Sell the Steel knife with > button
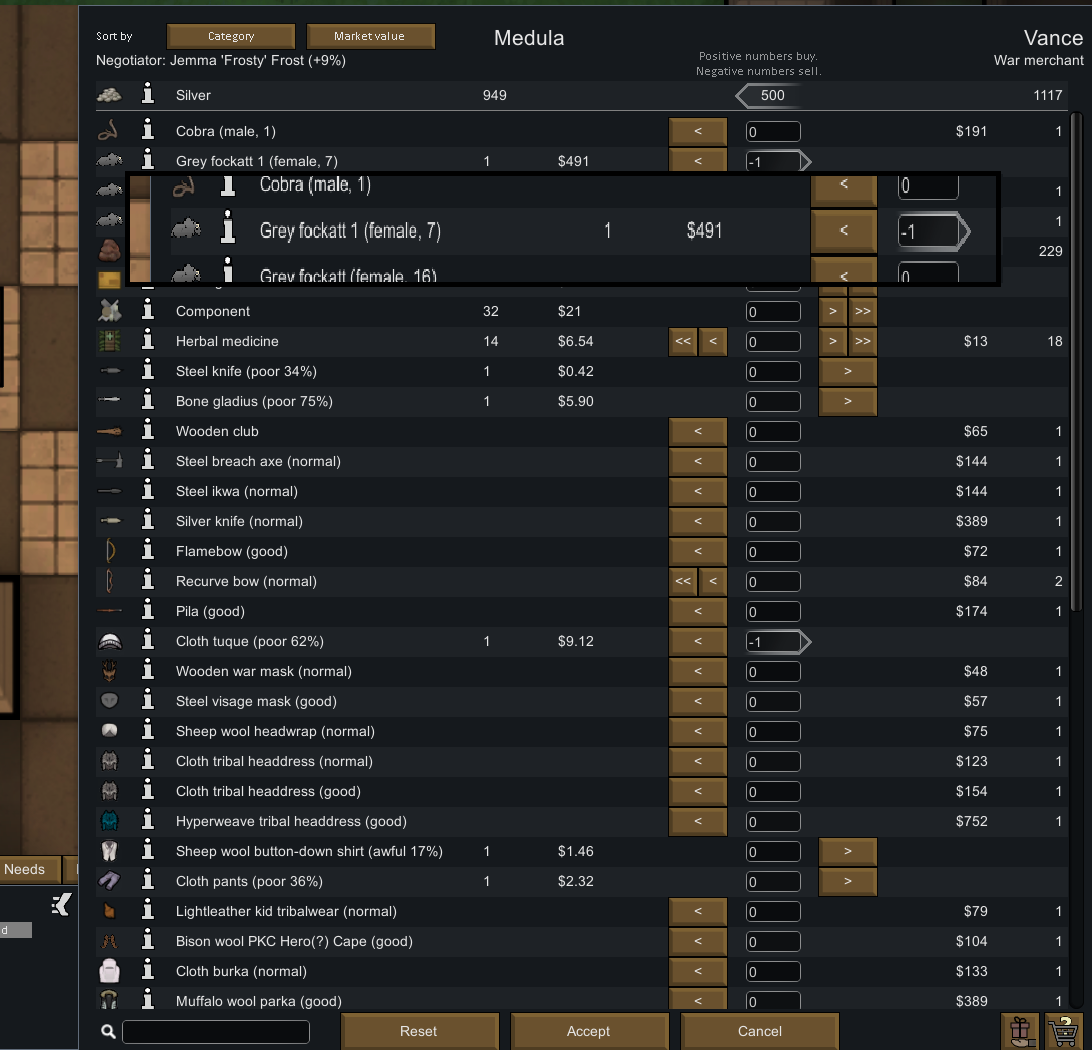1092x1050 pixels. 848,371
